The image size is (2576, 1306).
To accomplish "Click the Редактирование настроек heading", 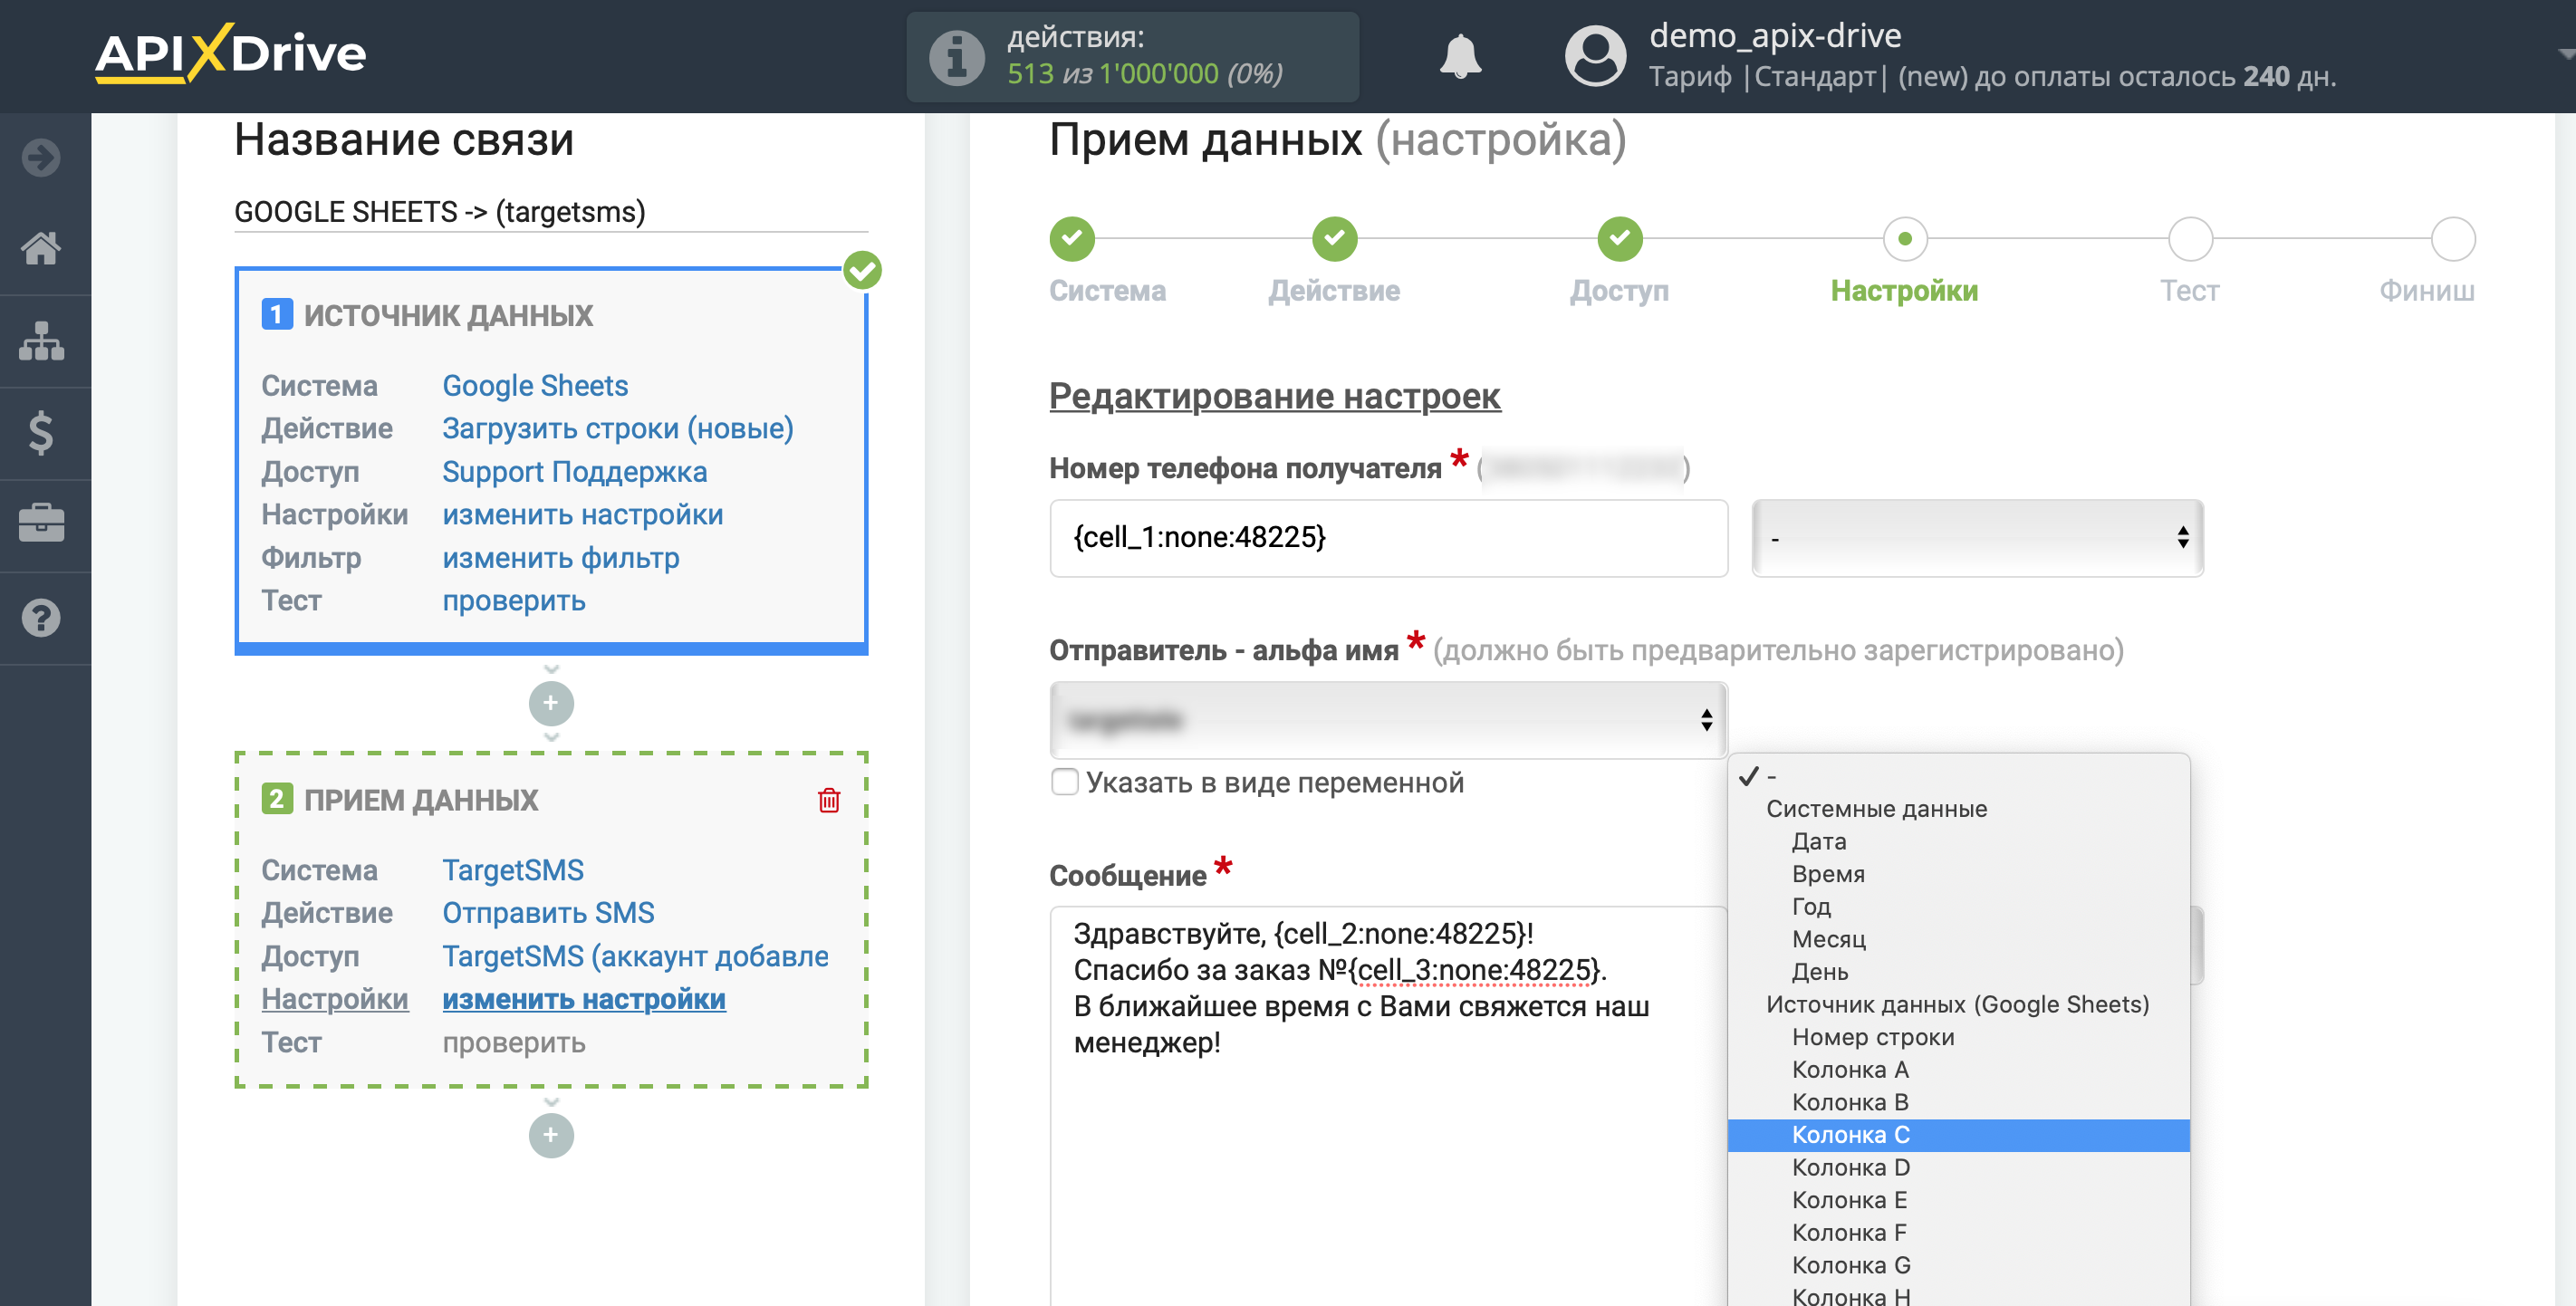I will pos(1274,396).
